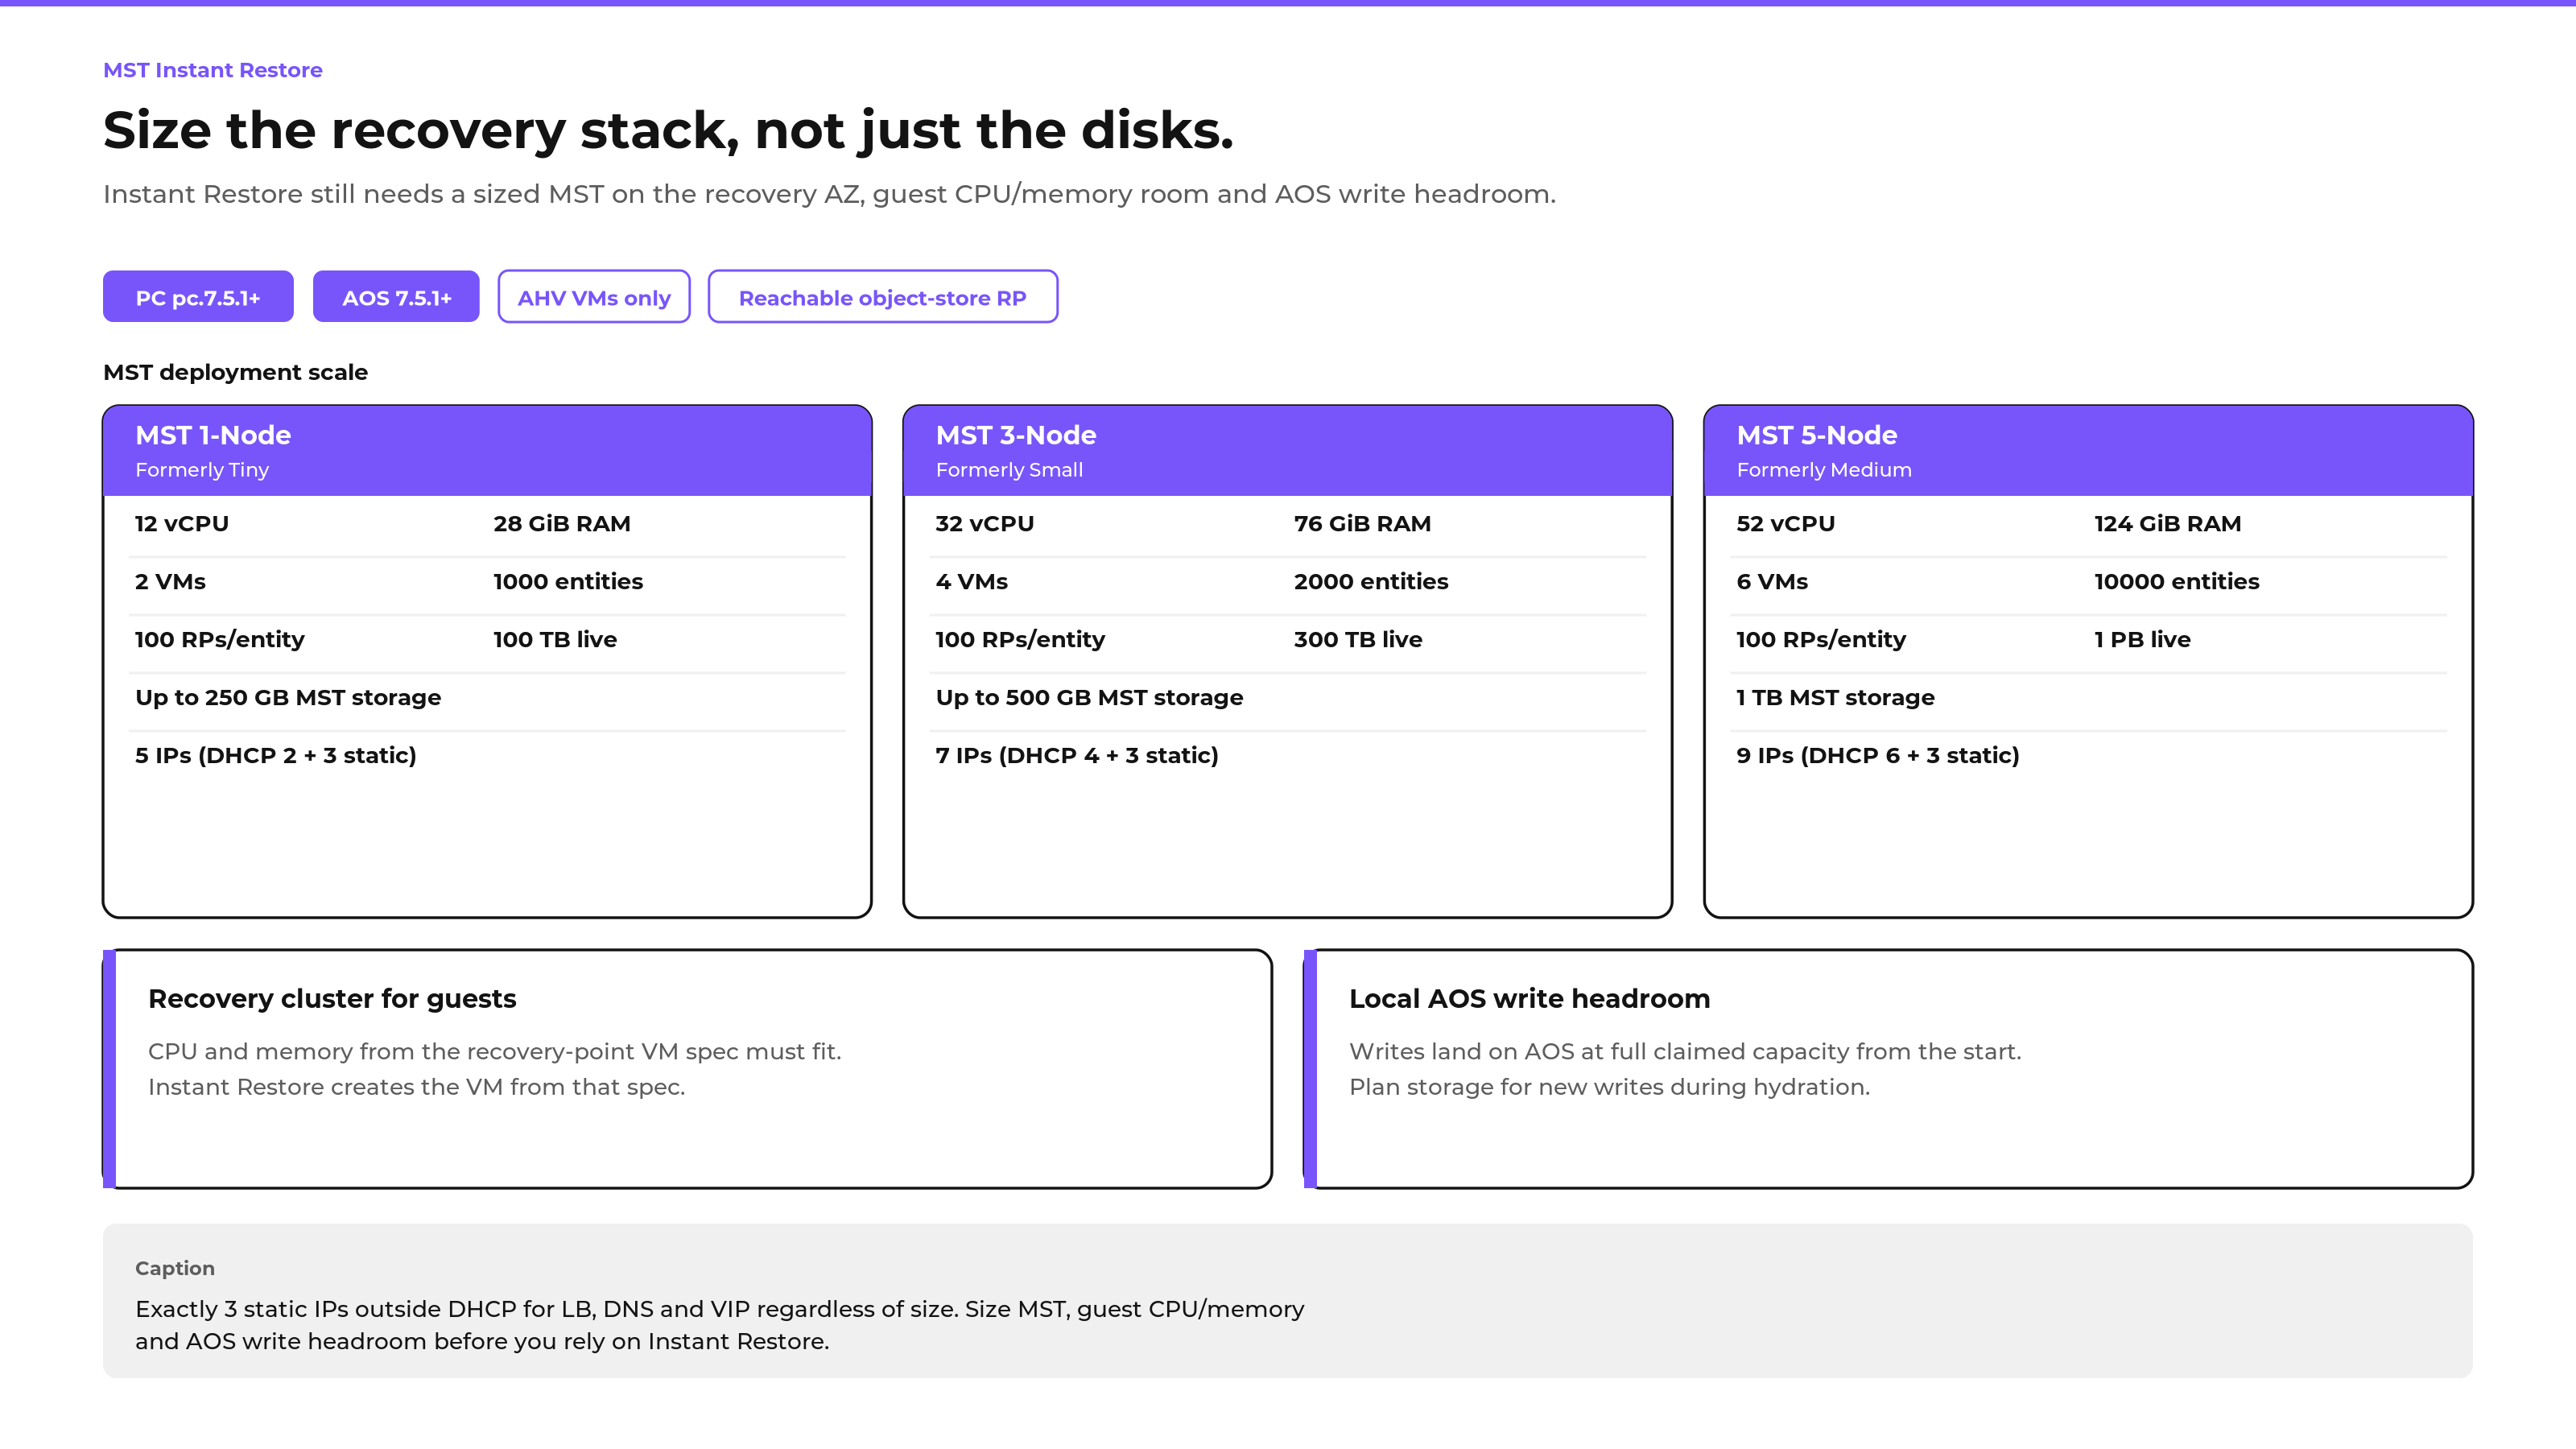This screenshot has width=2576, height=1449.
Task: Click the AHV VMs only tag
Action: (594, 297)
